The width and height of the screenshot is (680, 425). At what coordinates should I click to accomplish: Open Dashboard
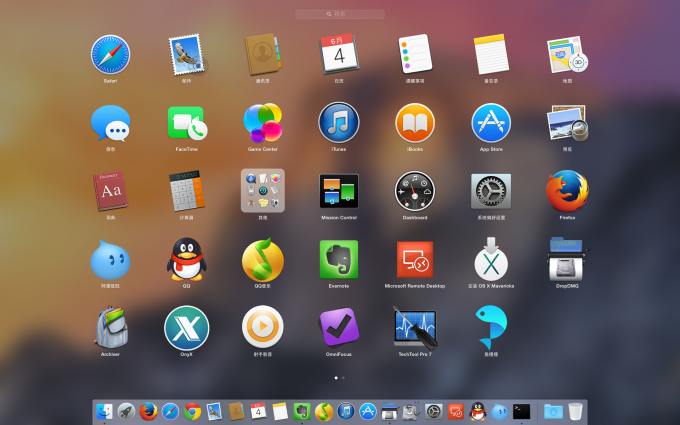(415, 191)
